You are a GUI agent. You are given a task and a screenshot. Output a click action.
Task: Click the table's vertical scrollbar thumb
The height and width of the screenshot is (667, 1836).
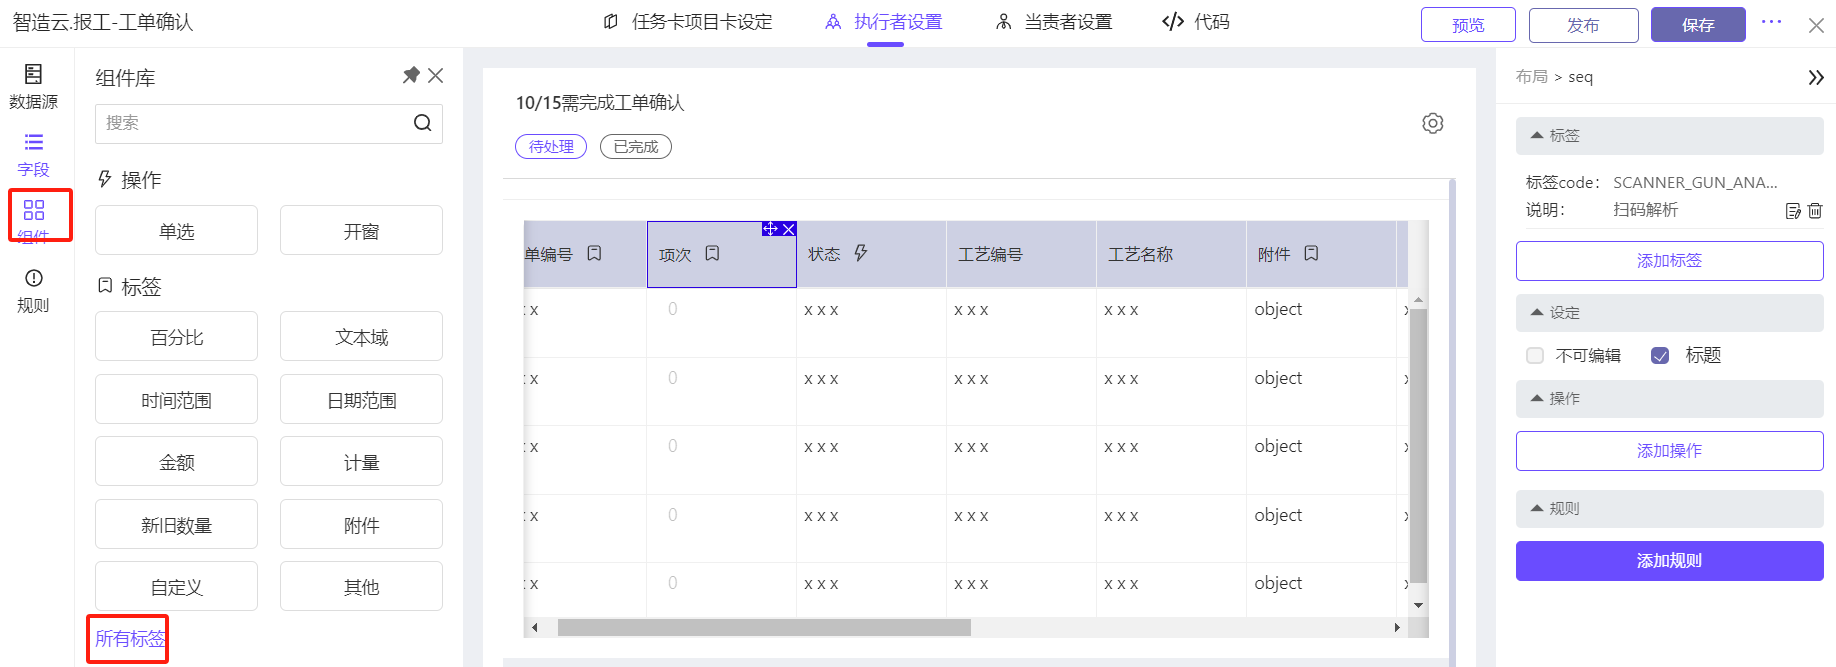point(1418,446)
